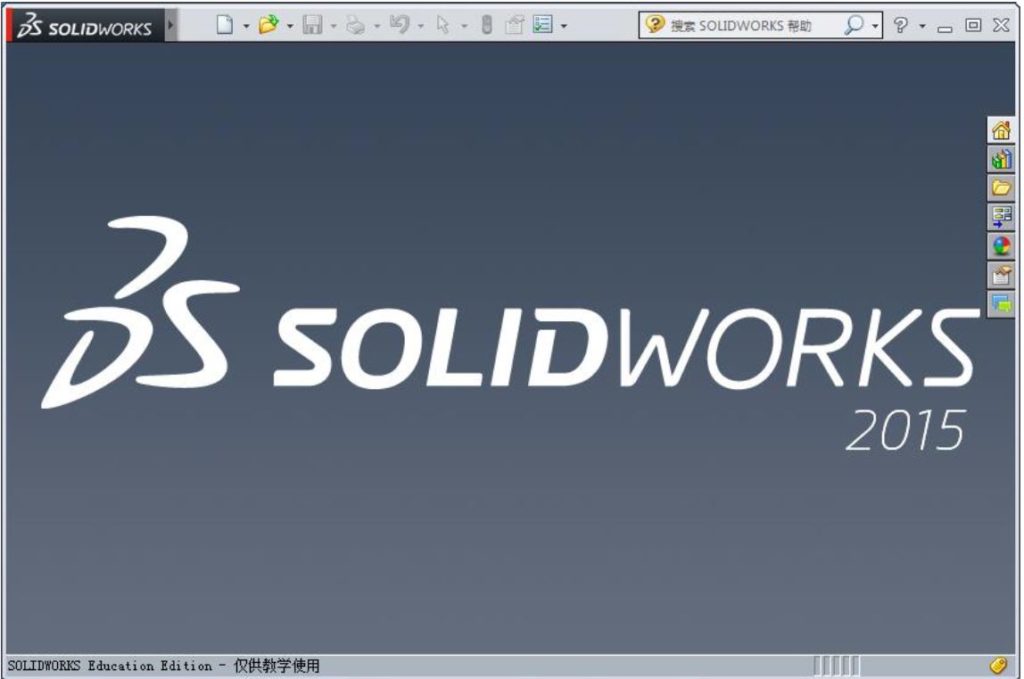Click the New document icon
This screenshot has height=679, width=1024.
click(225, 25)
